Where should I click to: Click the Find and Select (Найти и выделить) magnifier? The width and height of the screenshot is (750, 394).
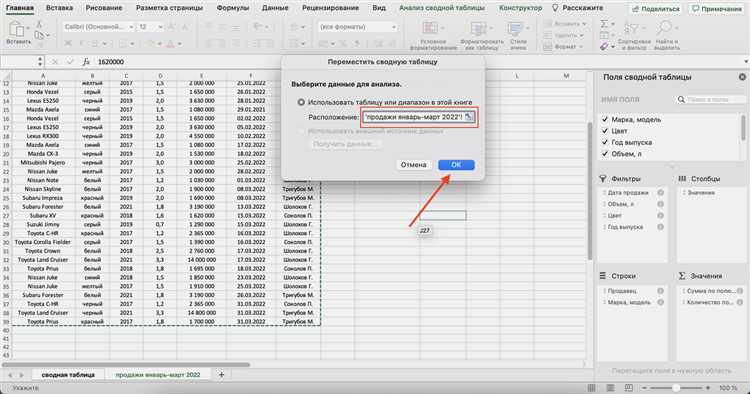[x=665, y=29]
